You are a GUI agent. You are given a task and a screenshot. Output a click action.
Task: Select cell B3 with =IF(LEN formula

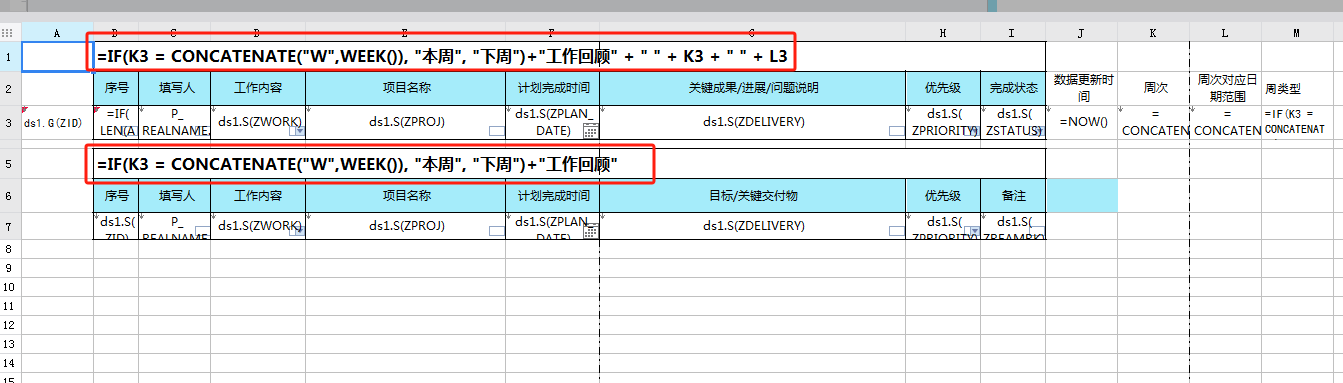click(x=116, y=122)
